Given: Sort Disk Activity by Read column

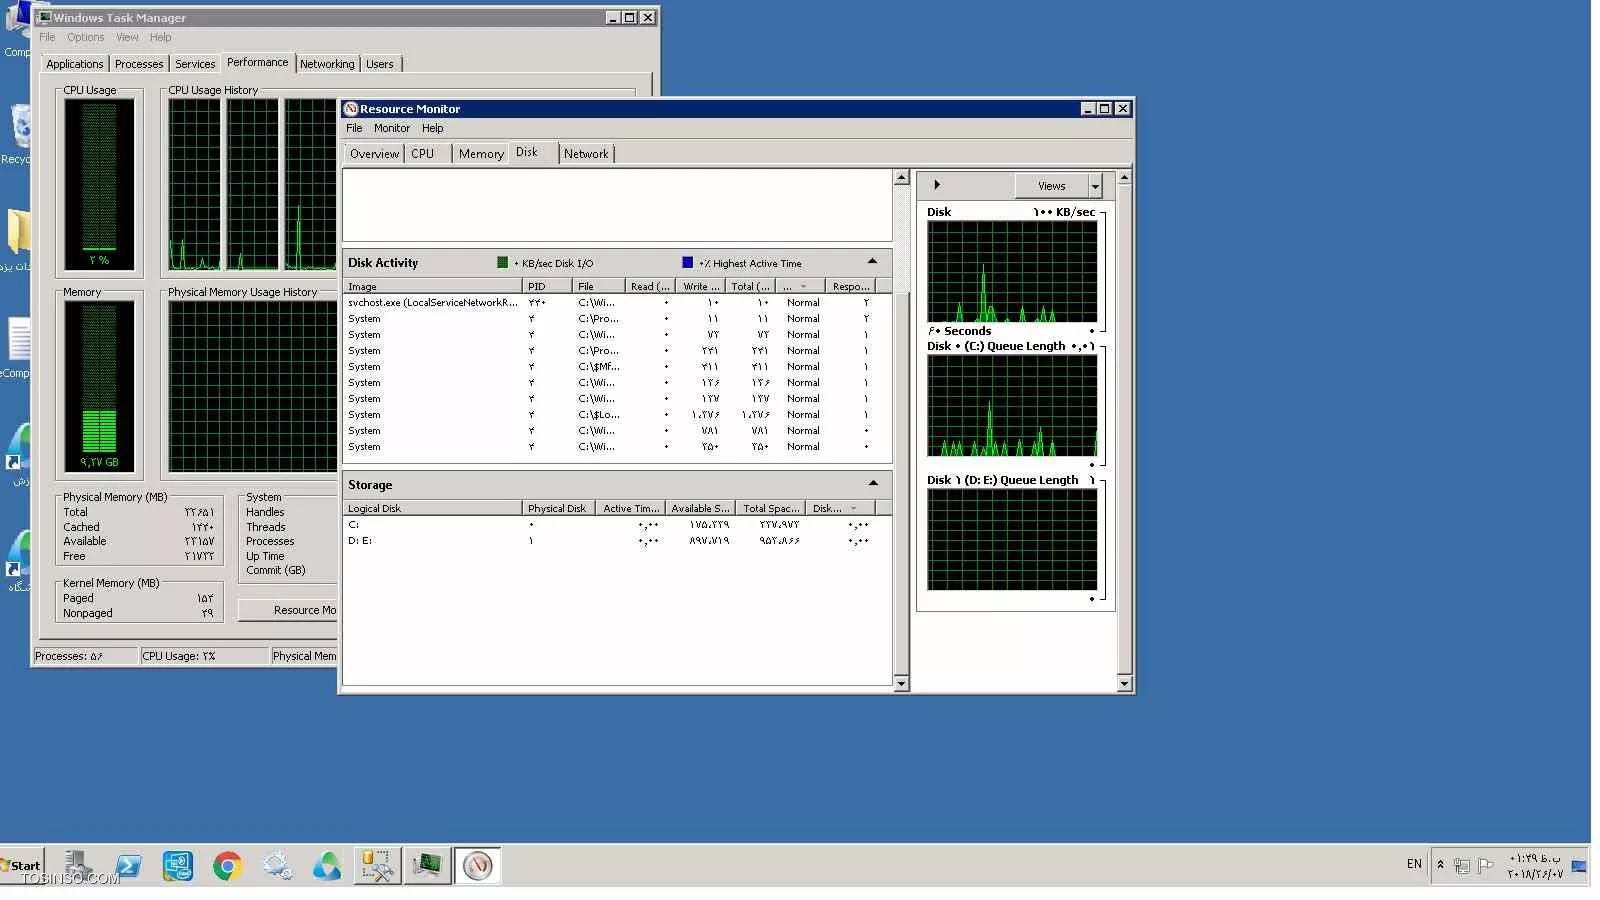Looking at the screenshot, I should 650,287.
